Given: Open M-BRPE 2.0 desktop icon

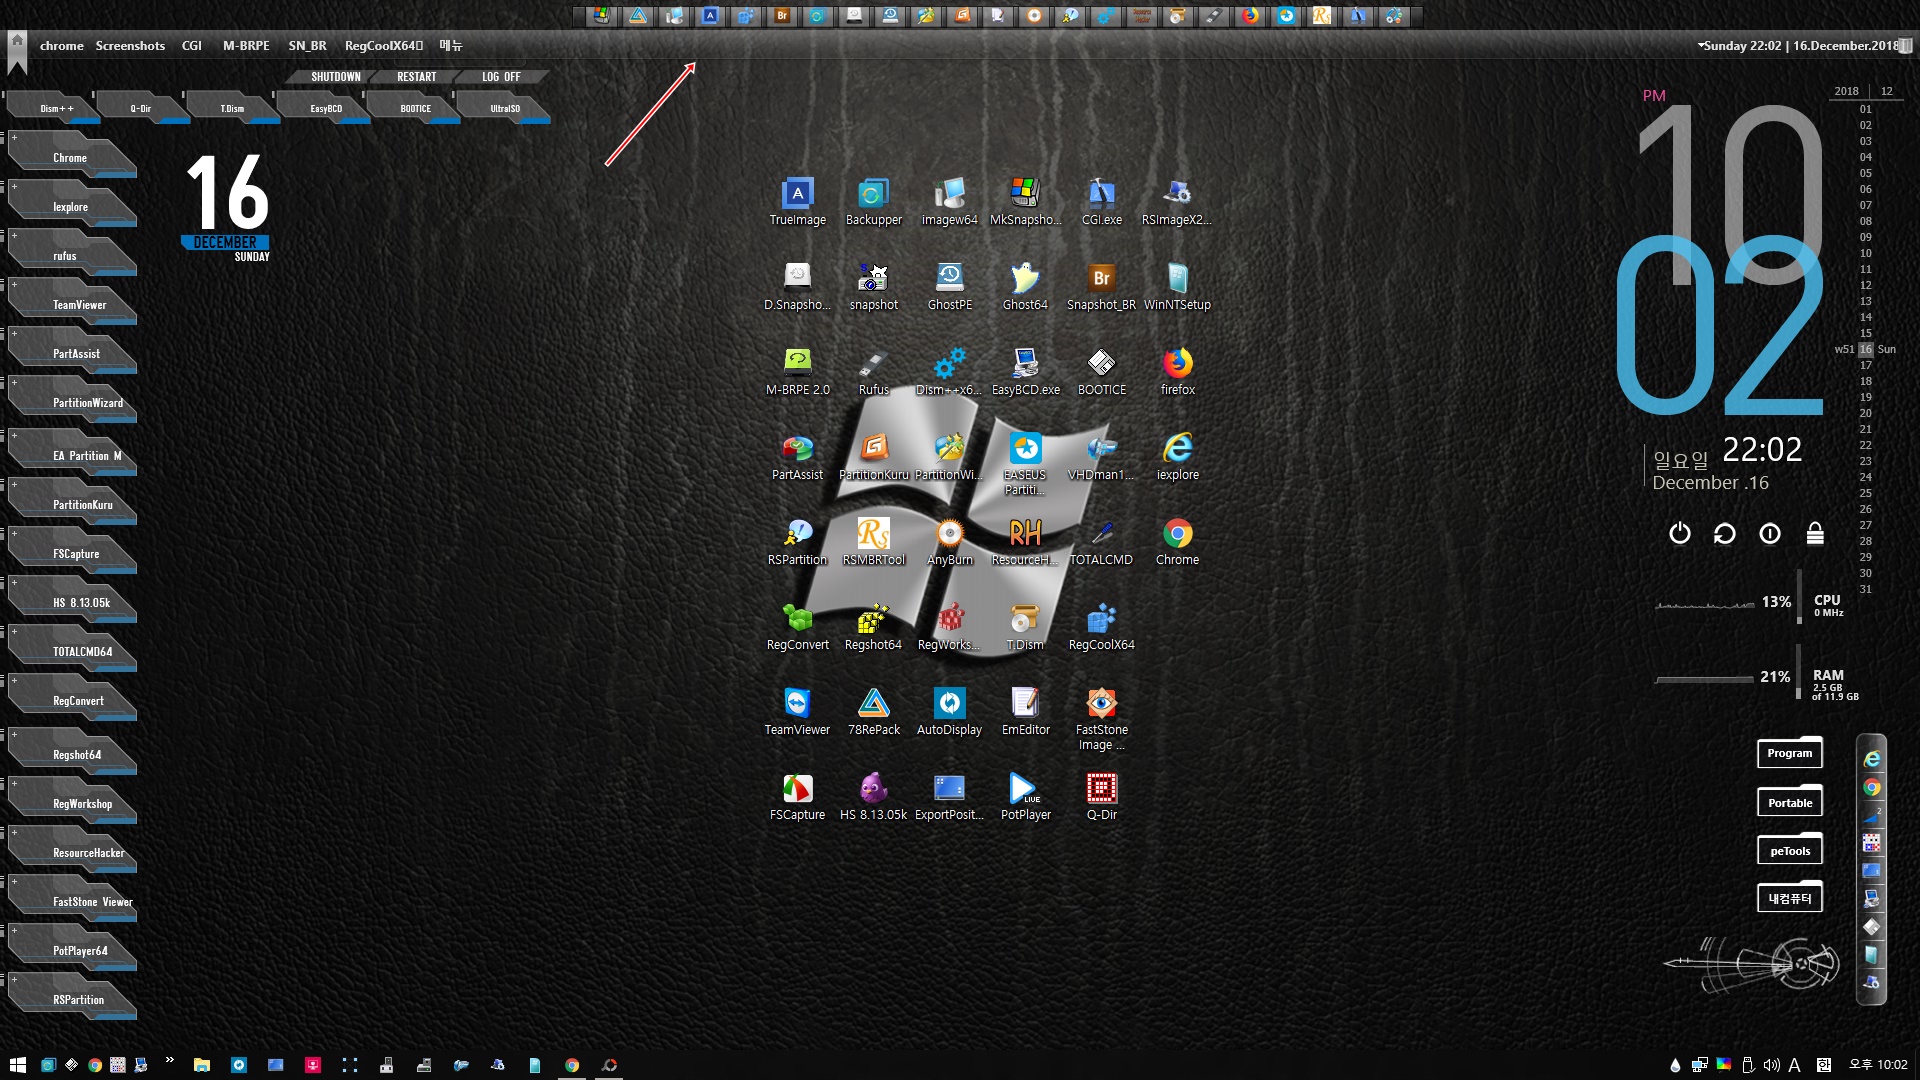Looking at the screenshot, I should click(x=797, y=371).
